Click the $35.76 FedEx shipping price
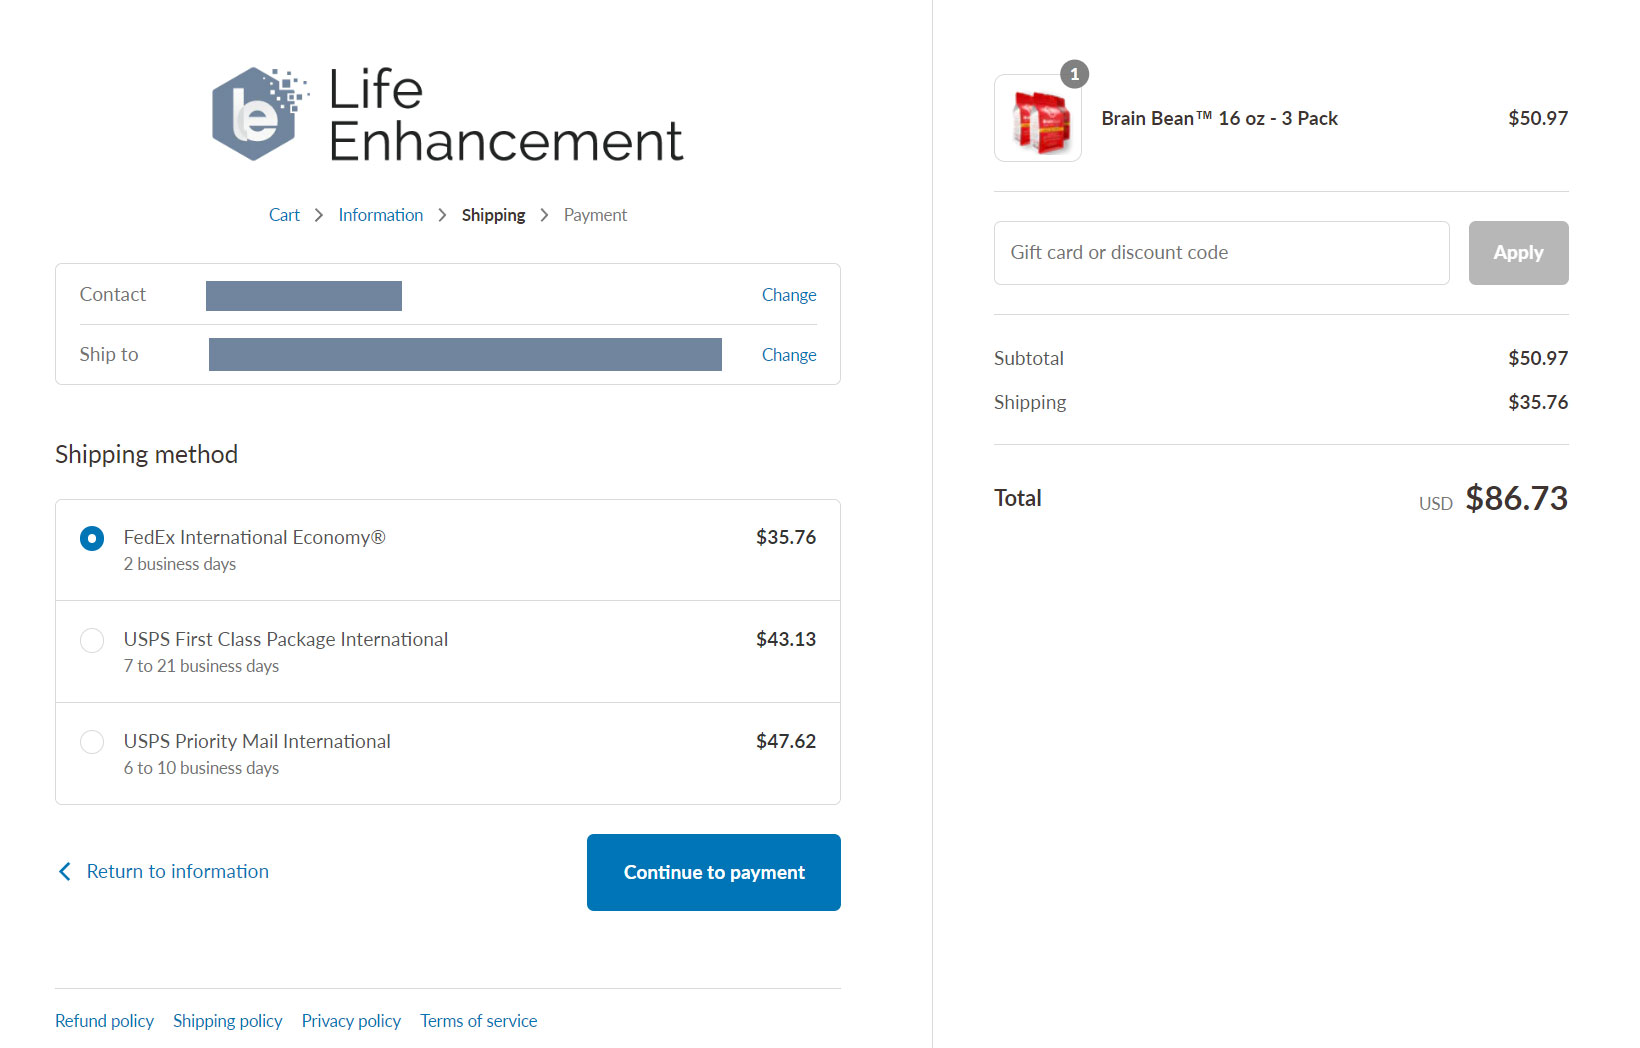This screenshot has height=1048, width=1640. (786, 537)
